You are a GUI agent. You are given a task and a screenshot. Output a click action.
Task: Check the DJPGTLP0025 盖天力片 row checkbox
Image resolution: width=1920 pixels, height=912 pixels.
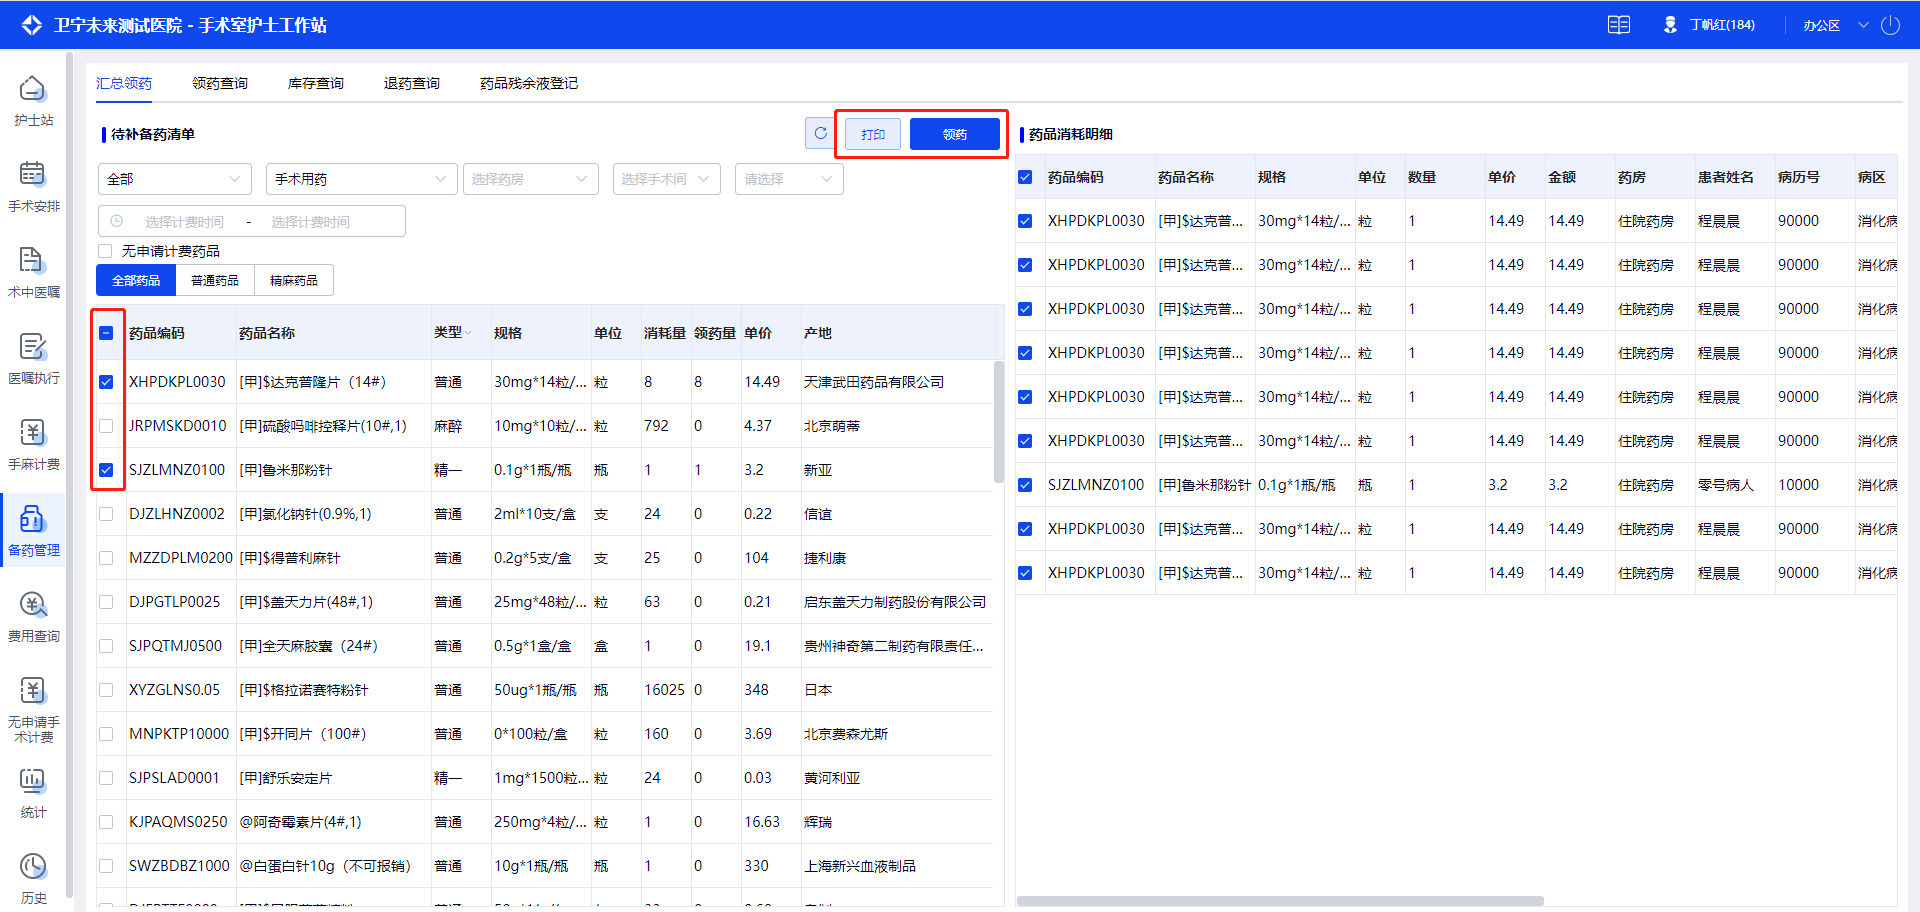point(106,602)
